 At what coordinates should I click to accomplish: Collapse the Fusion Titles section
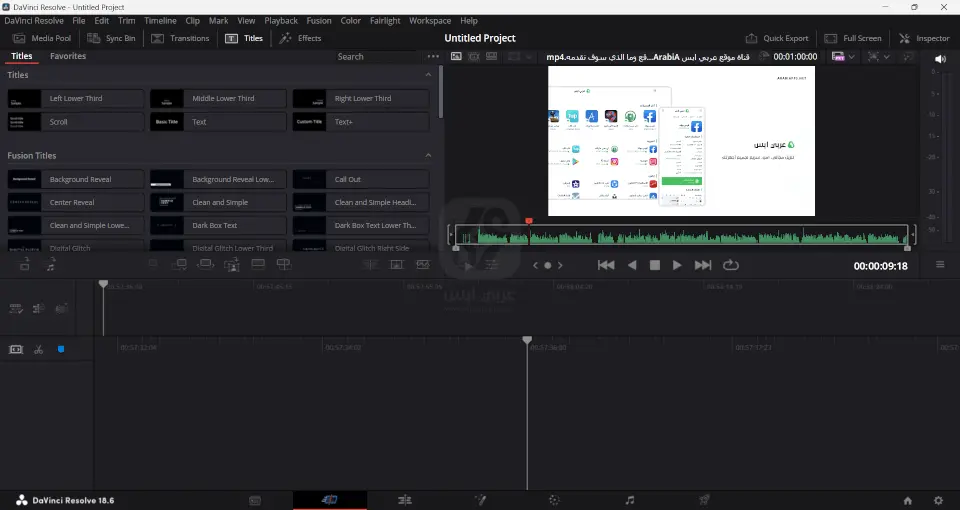pos(428,156)
